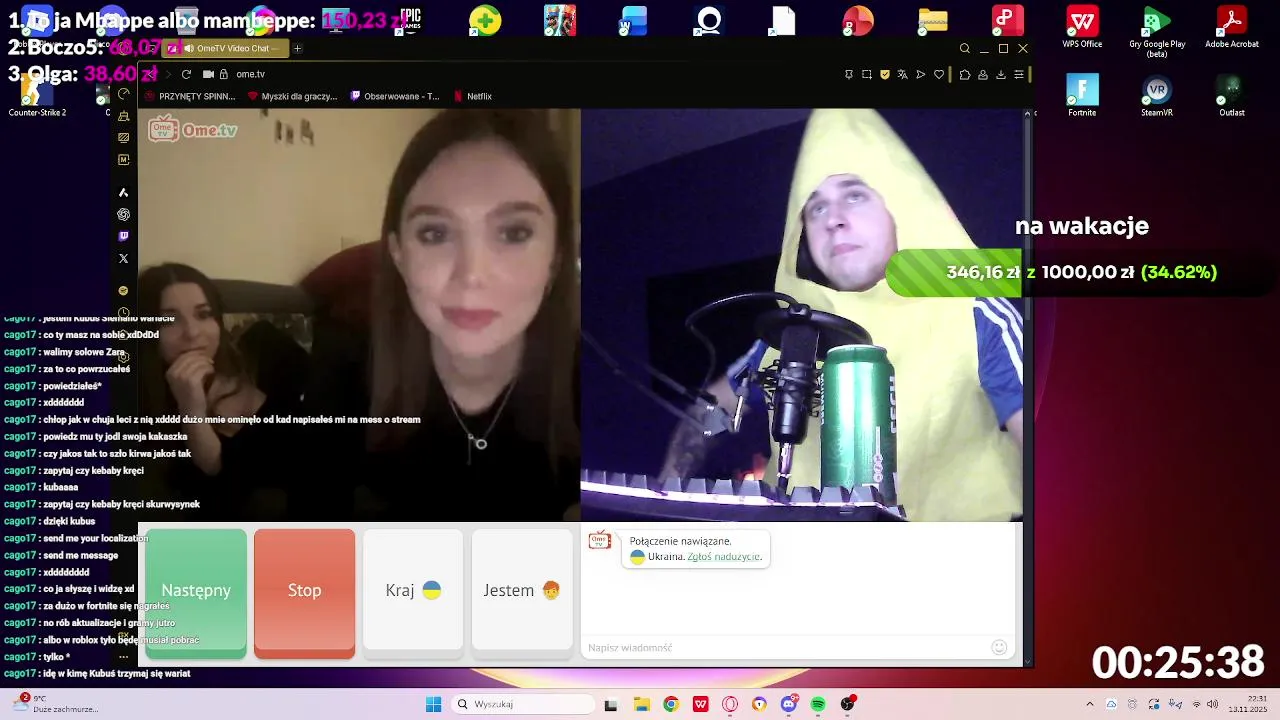Open the X (Twitter) sidebar icon
This screenshot has height=720, width=1280.
pos(124,258)
